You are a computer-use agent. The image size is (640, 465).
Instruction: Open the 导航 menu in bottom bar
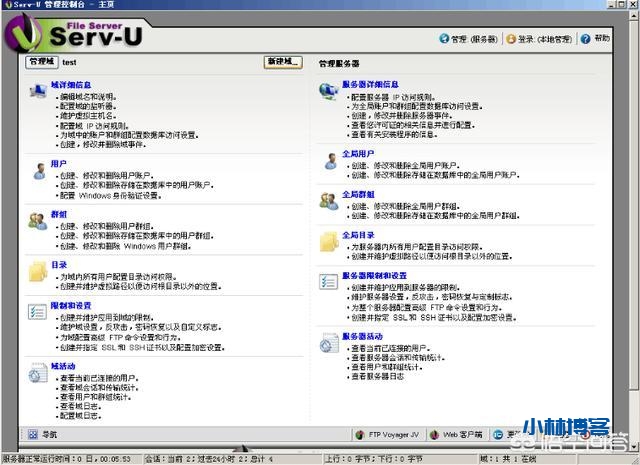[x=43, y=434]
